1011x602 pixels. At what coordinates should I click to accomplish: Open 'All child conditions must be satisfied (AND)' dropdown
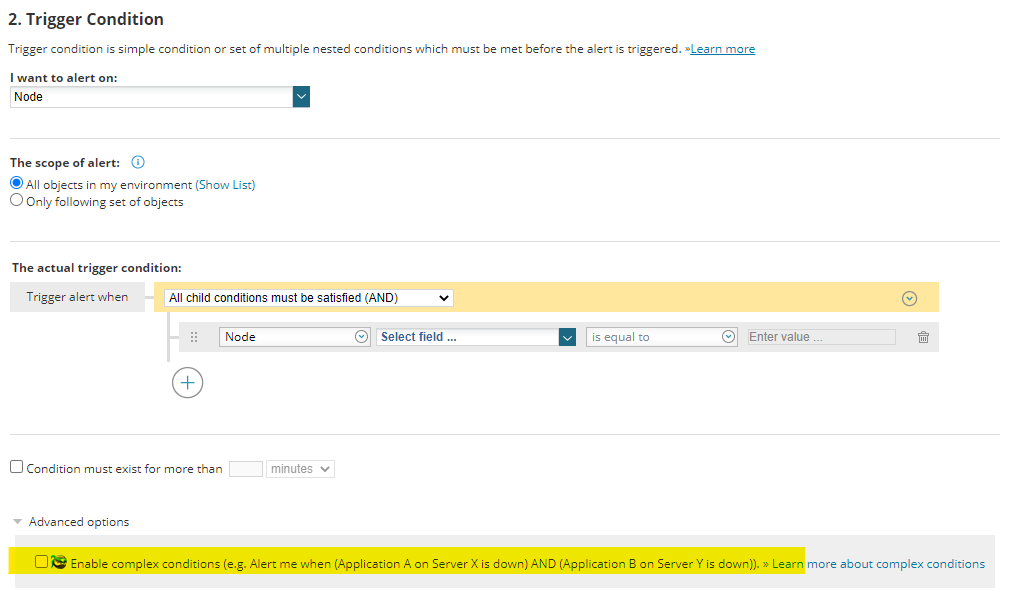tap(308, 298)
